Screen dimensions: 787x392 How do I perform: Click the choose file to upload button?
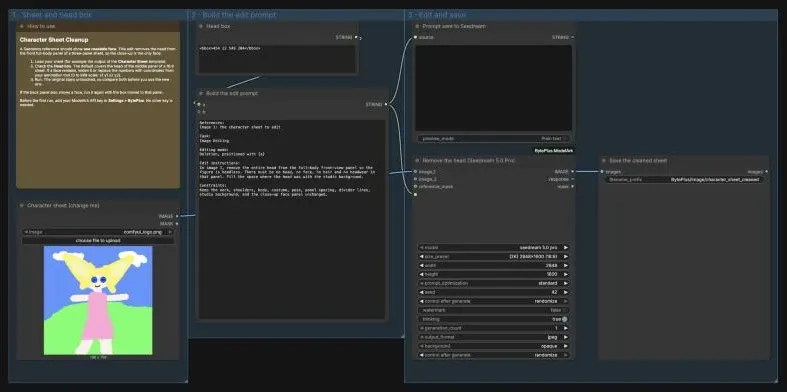coord(98,241)
